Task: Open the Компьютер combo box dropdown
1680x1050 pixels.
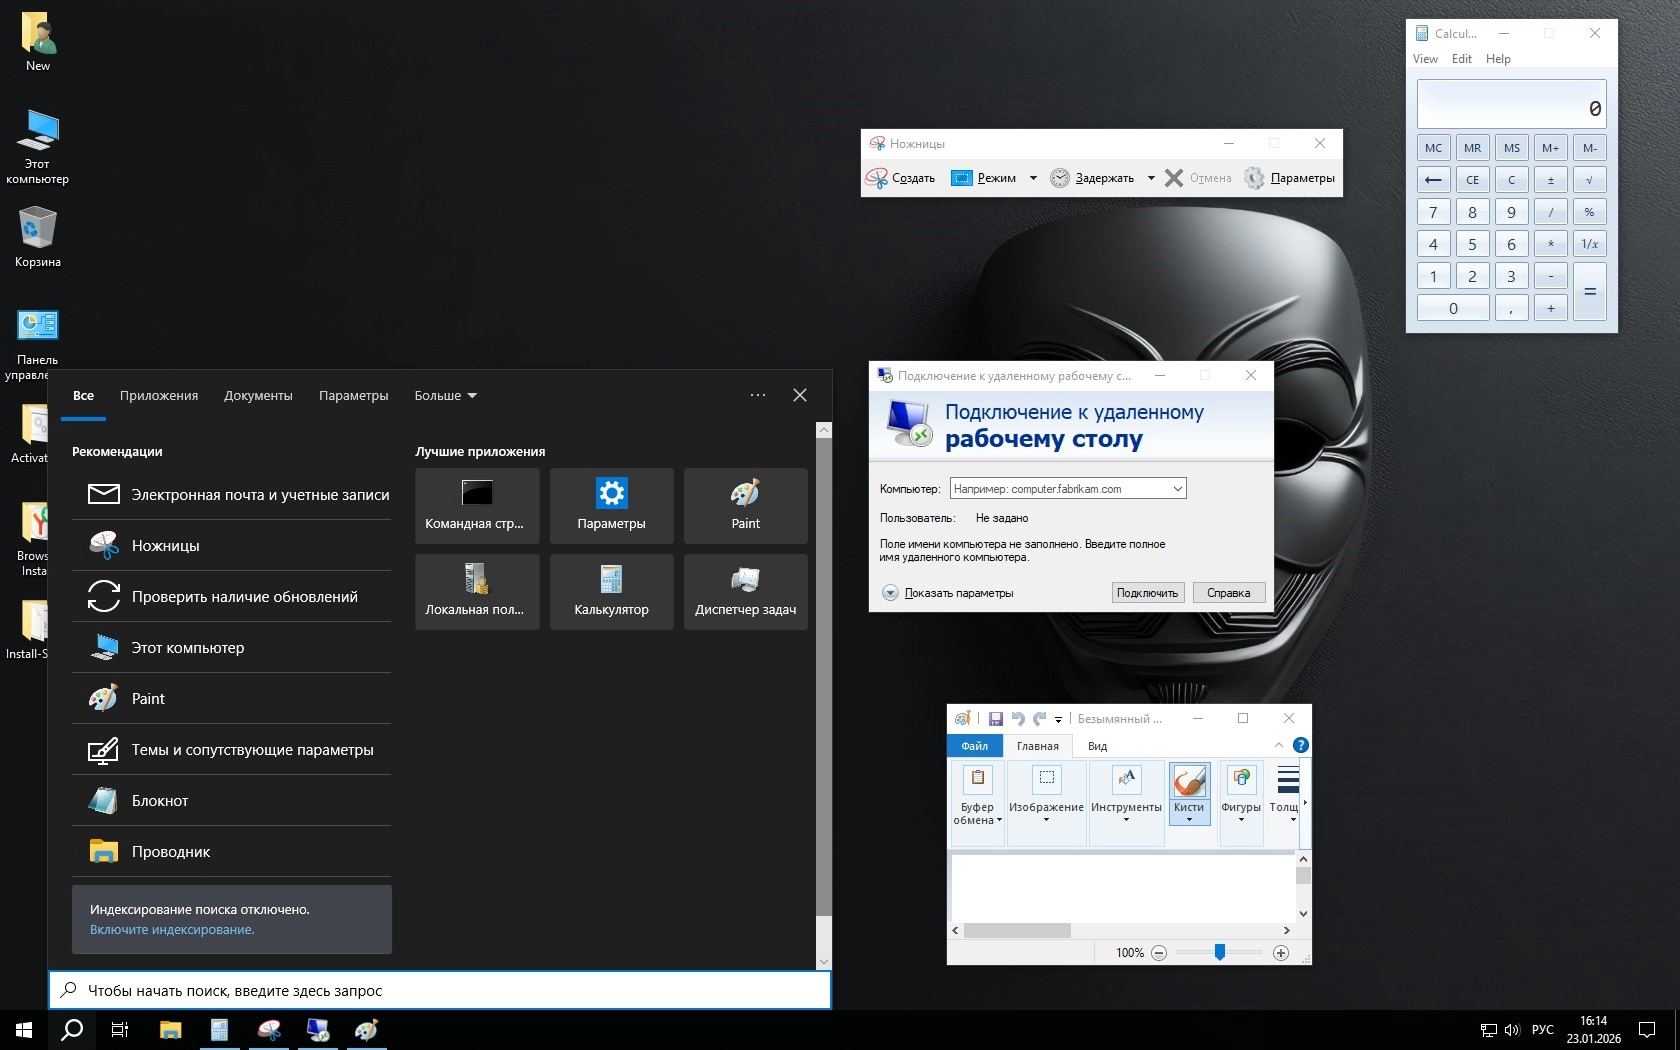Action: 1177,489
